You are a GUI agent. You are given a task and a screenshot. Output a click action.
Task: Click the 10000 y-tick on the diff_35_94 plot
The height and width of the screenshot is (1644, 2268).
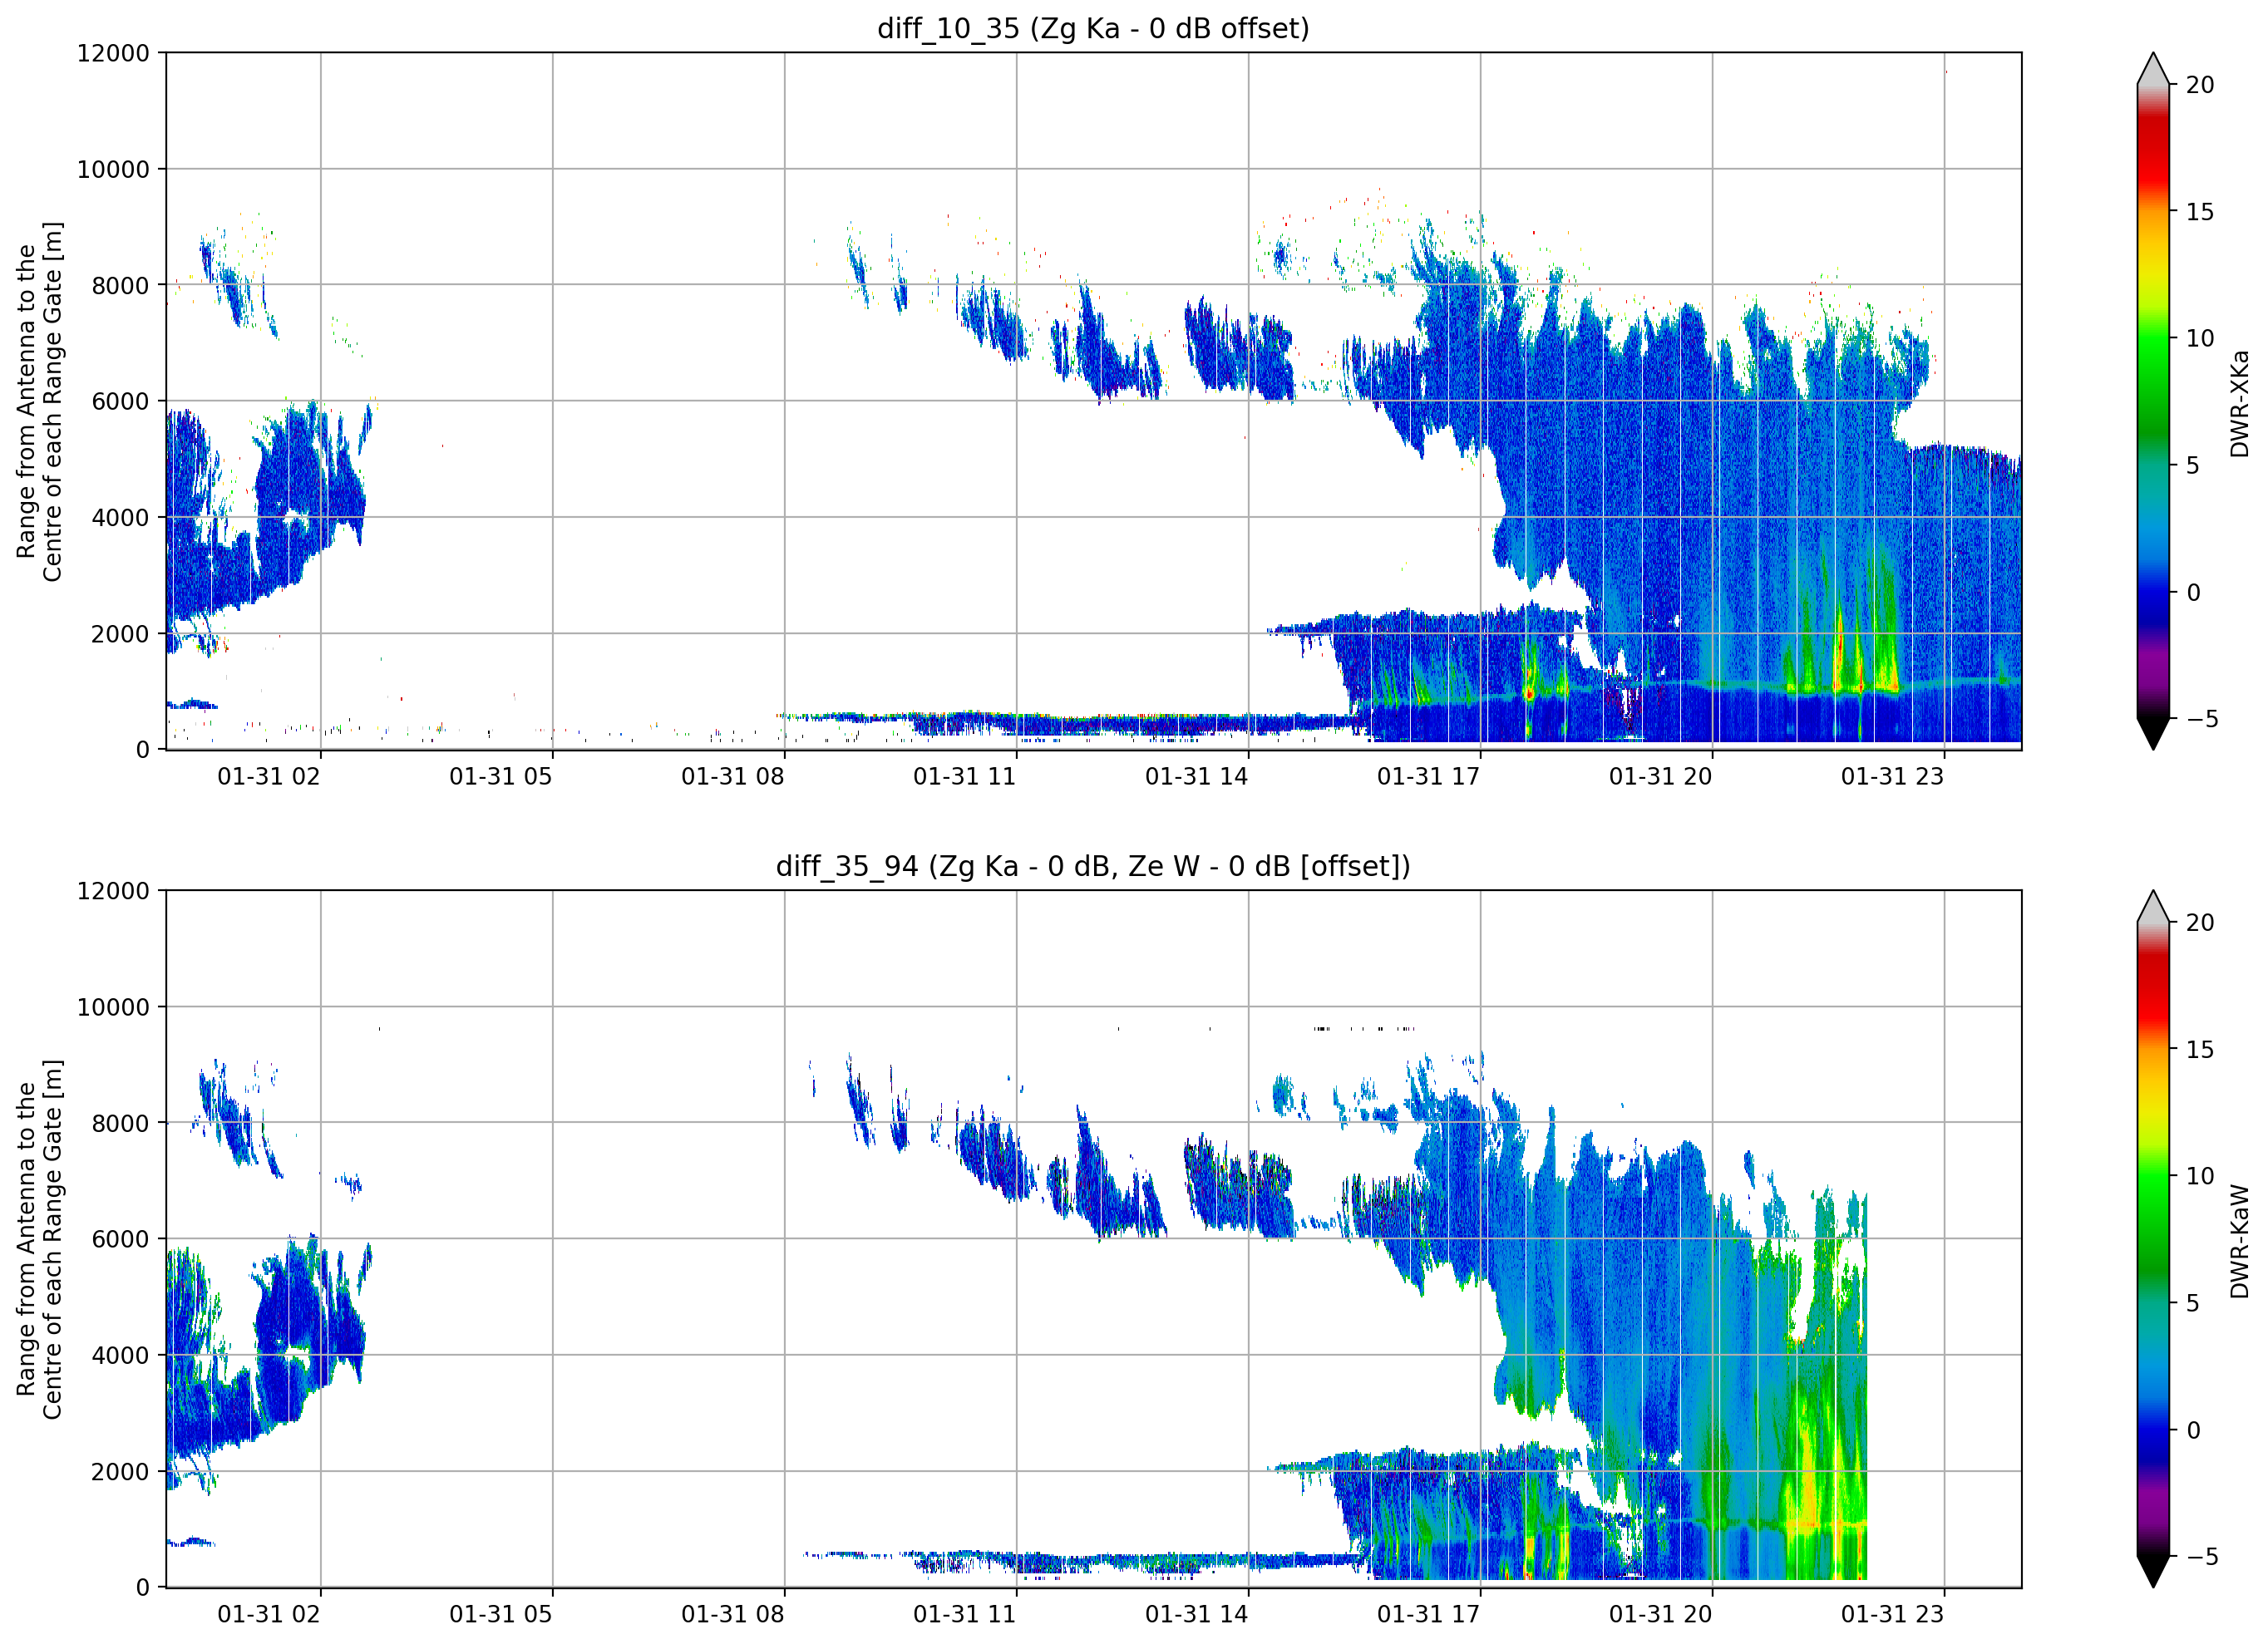[x=113, y=1007]
